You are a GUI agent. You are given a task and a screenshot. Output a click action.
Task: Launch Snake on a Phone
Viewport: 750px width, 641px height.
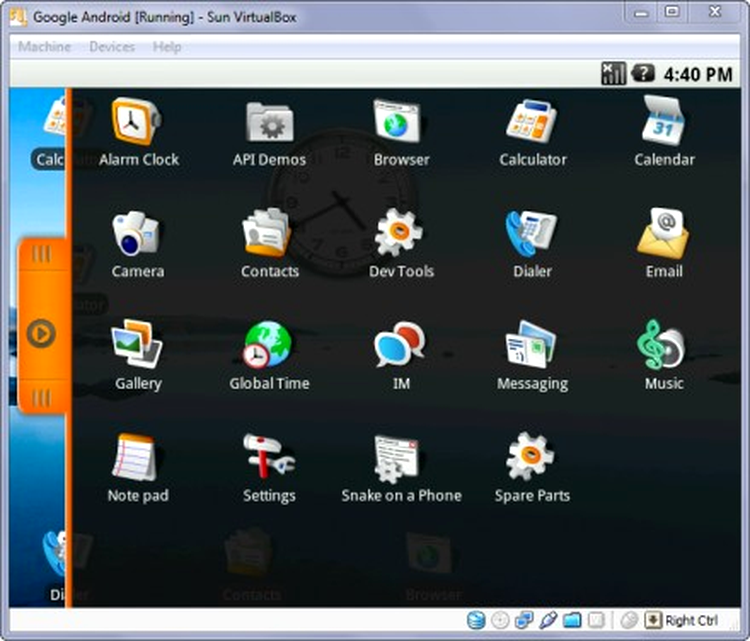[x=401, y=468]
